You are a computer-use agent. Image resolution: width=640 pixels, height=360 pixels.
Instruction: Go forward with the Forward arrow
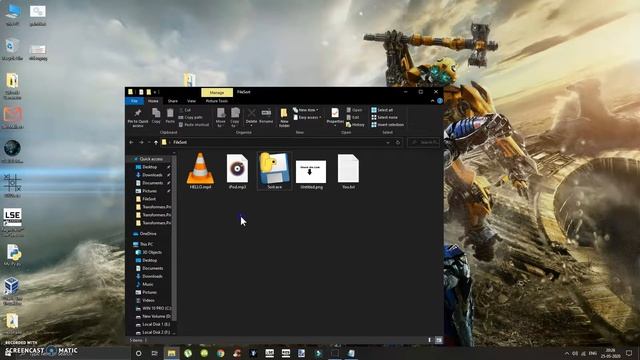pyautogui.click(x=141, y=142)
